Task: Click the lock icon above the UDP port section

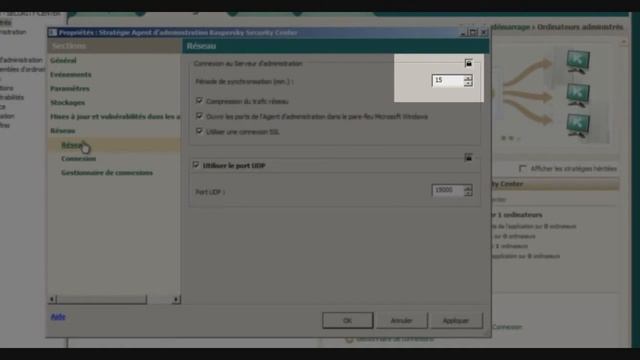Action: coord(468,158)
